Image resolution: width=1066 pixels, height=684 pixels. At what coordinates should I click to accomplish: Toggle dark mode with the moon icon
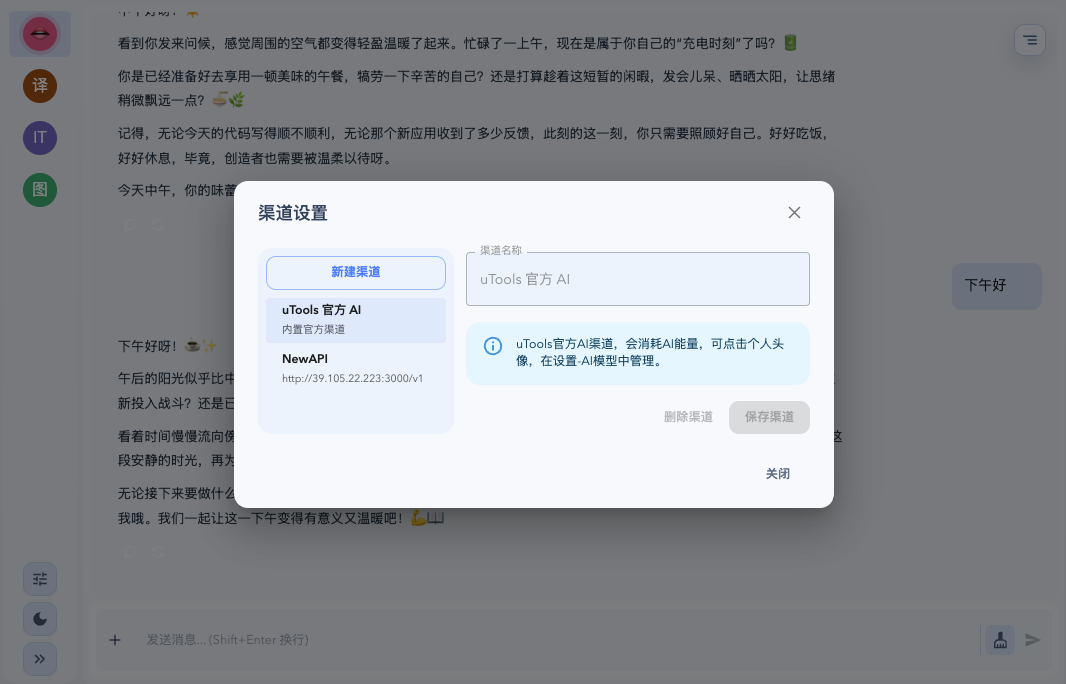point(40,619)
